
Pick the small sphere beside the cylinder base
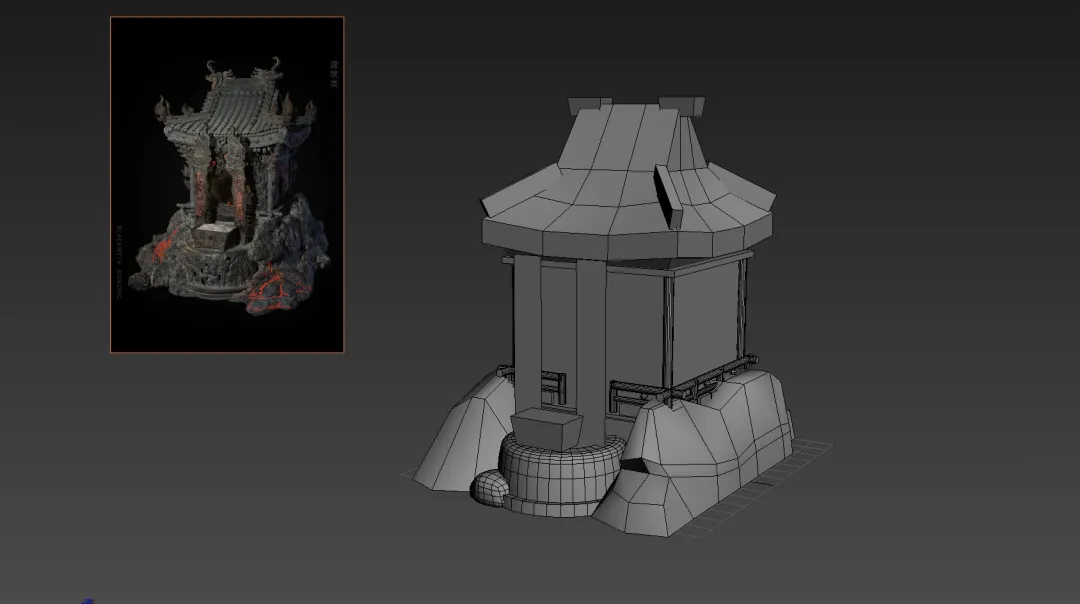click(x=488, y=488)
